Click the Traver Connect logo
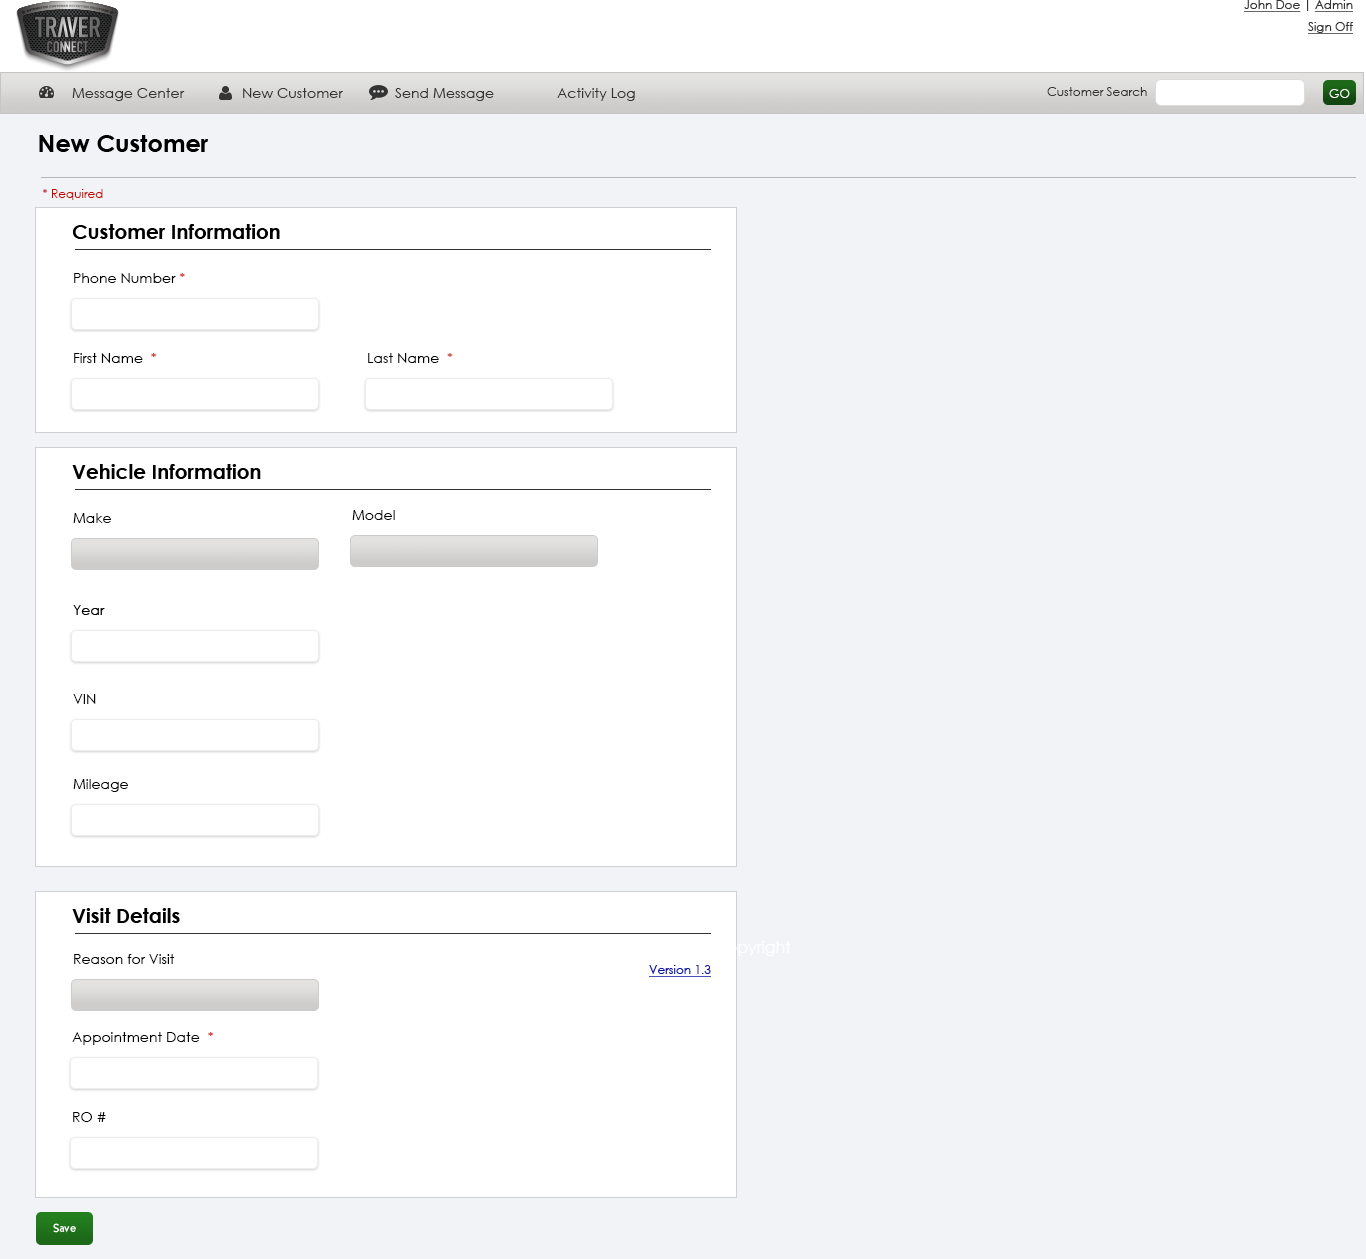1366x1259 pixels. point(67,35)
